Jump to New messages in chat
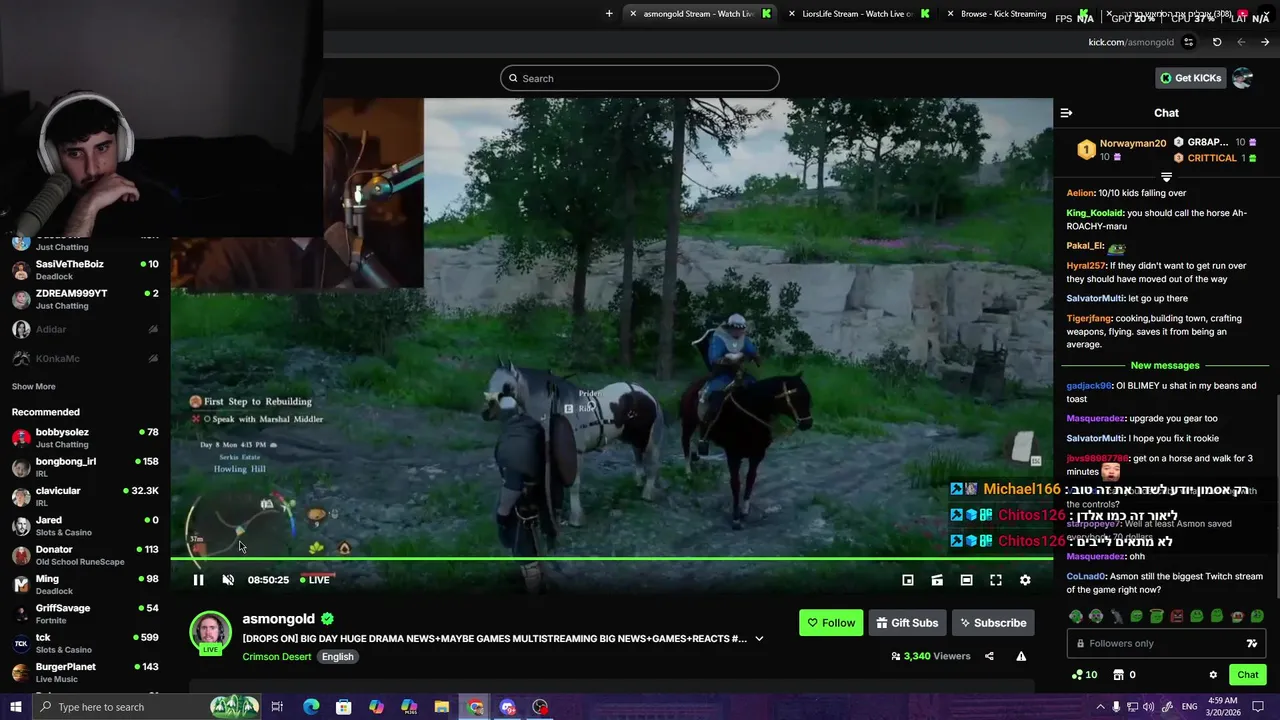 pyautogui.click(x=1165, y=365)
